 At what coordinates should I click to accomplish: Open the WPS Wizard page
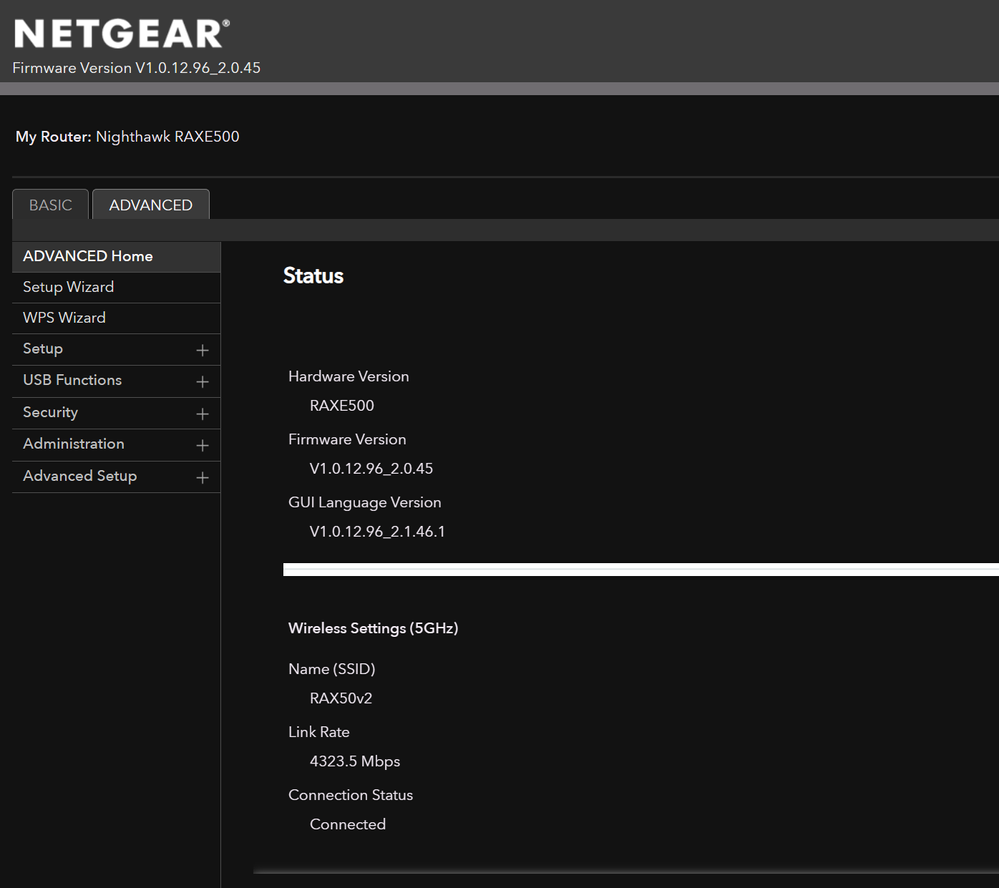[x=64, y=318]
